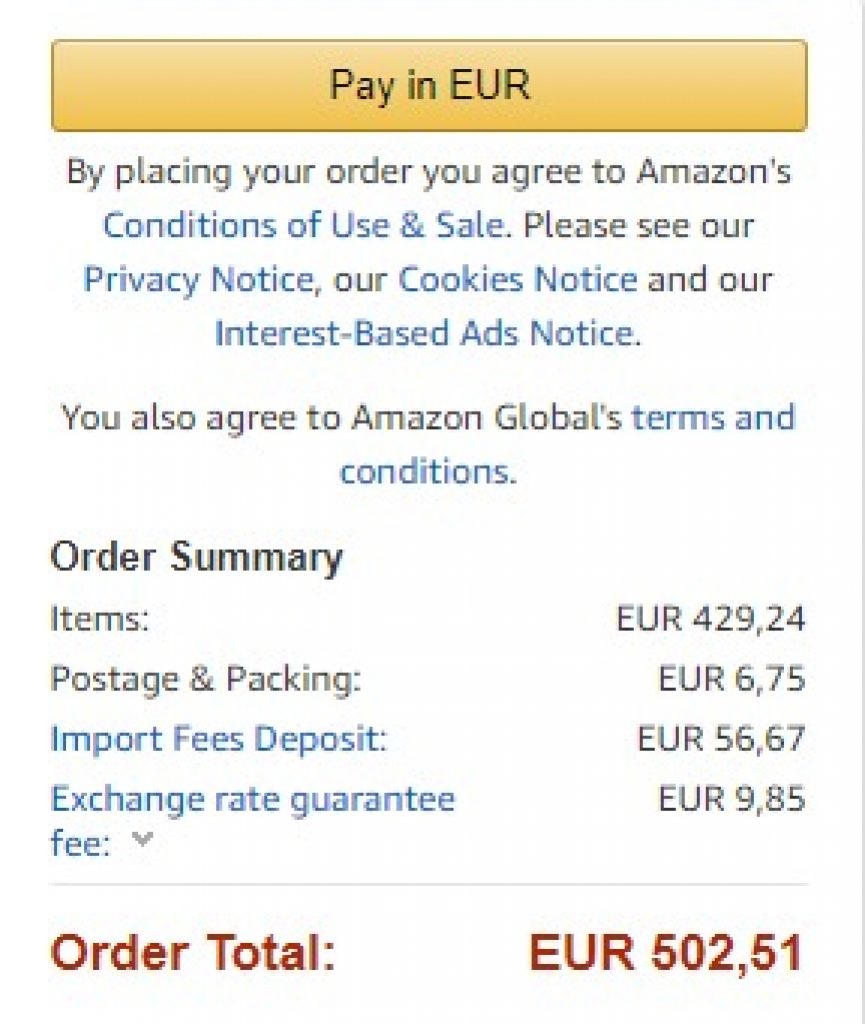Select the import fees amount EUR 56,67
865x1024 pixels.
click(721, 740)
